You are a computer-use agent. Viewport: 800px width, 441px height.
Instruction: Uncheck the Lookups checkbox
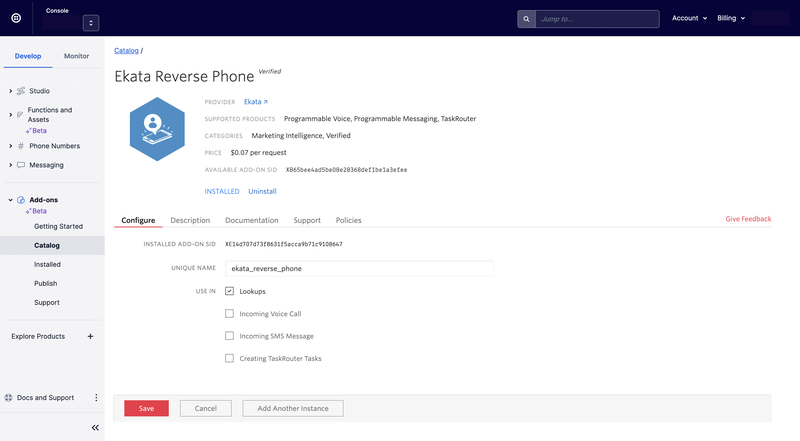(230, 291)
